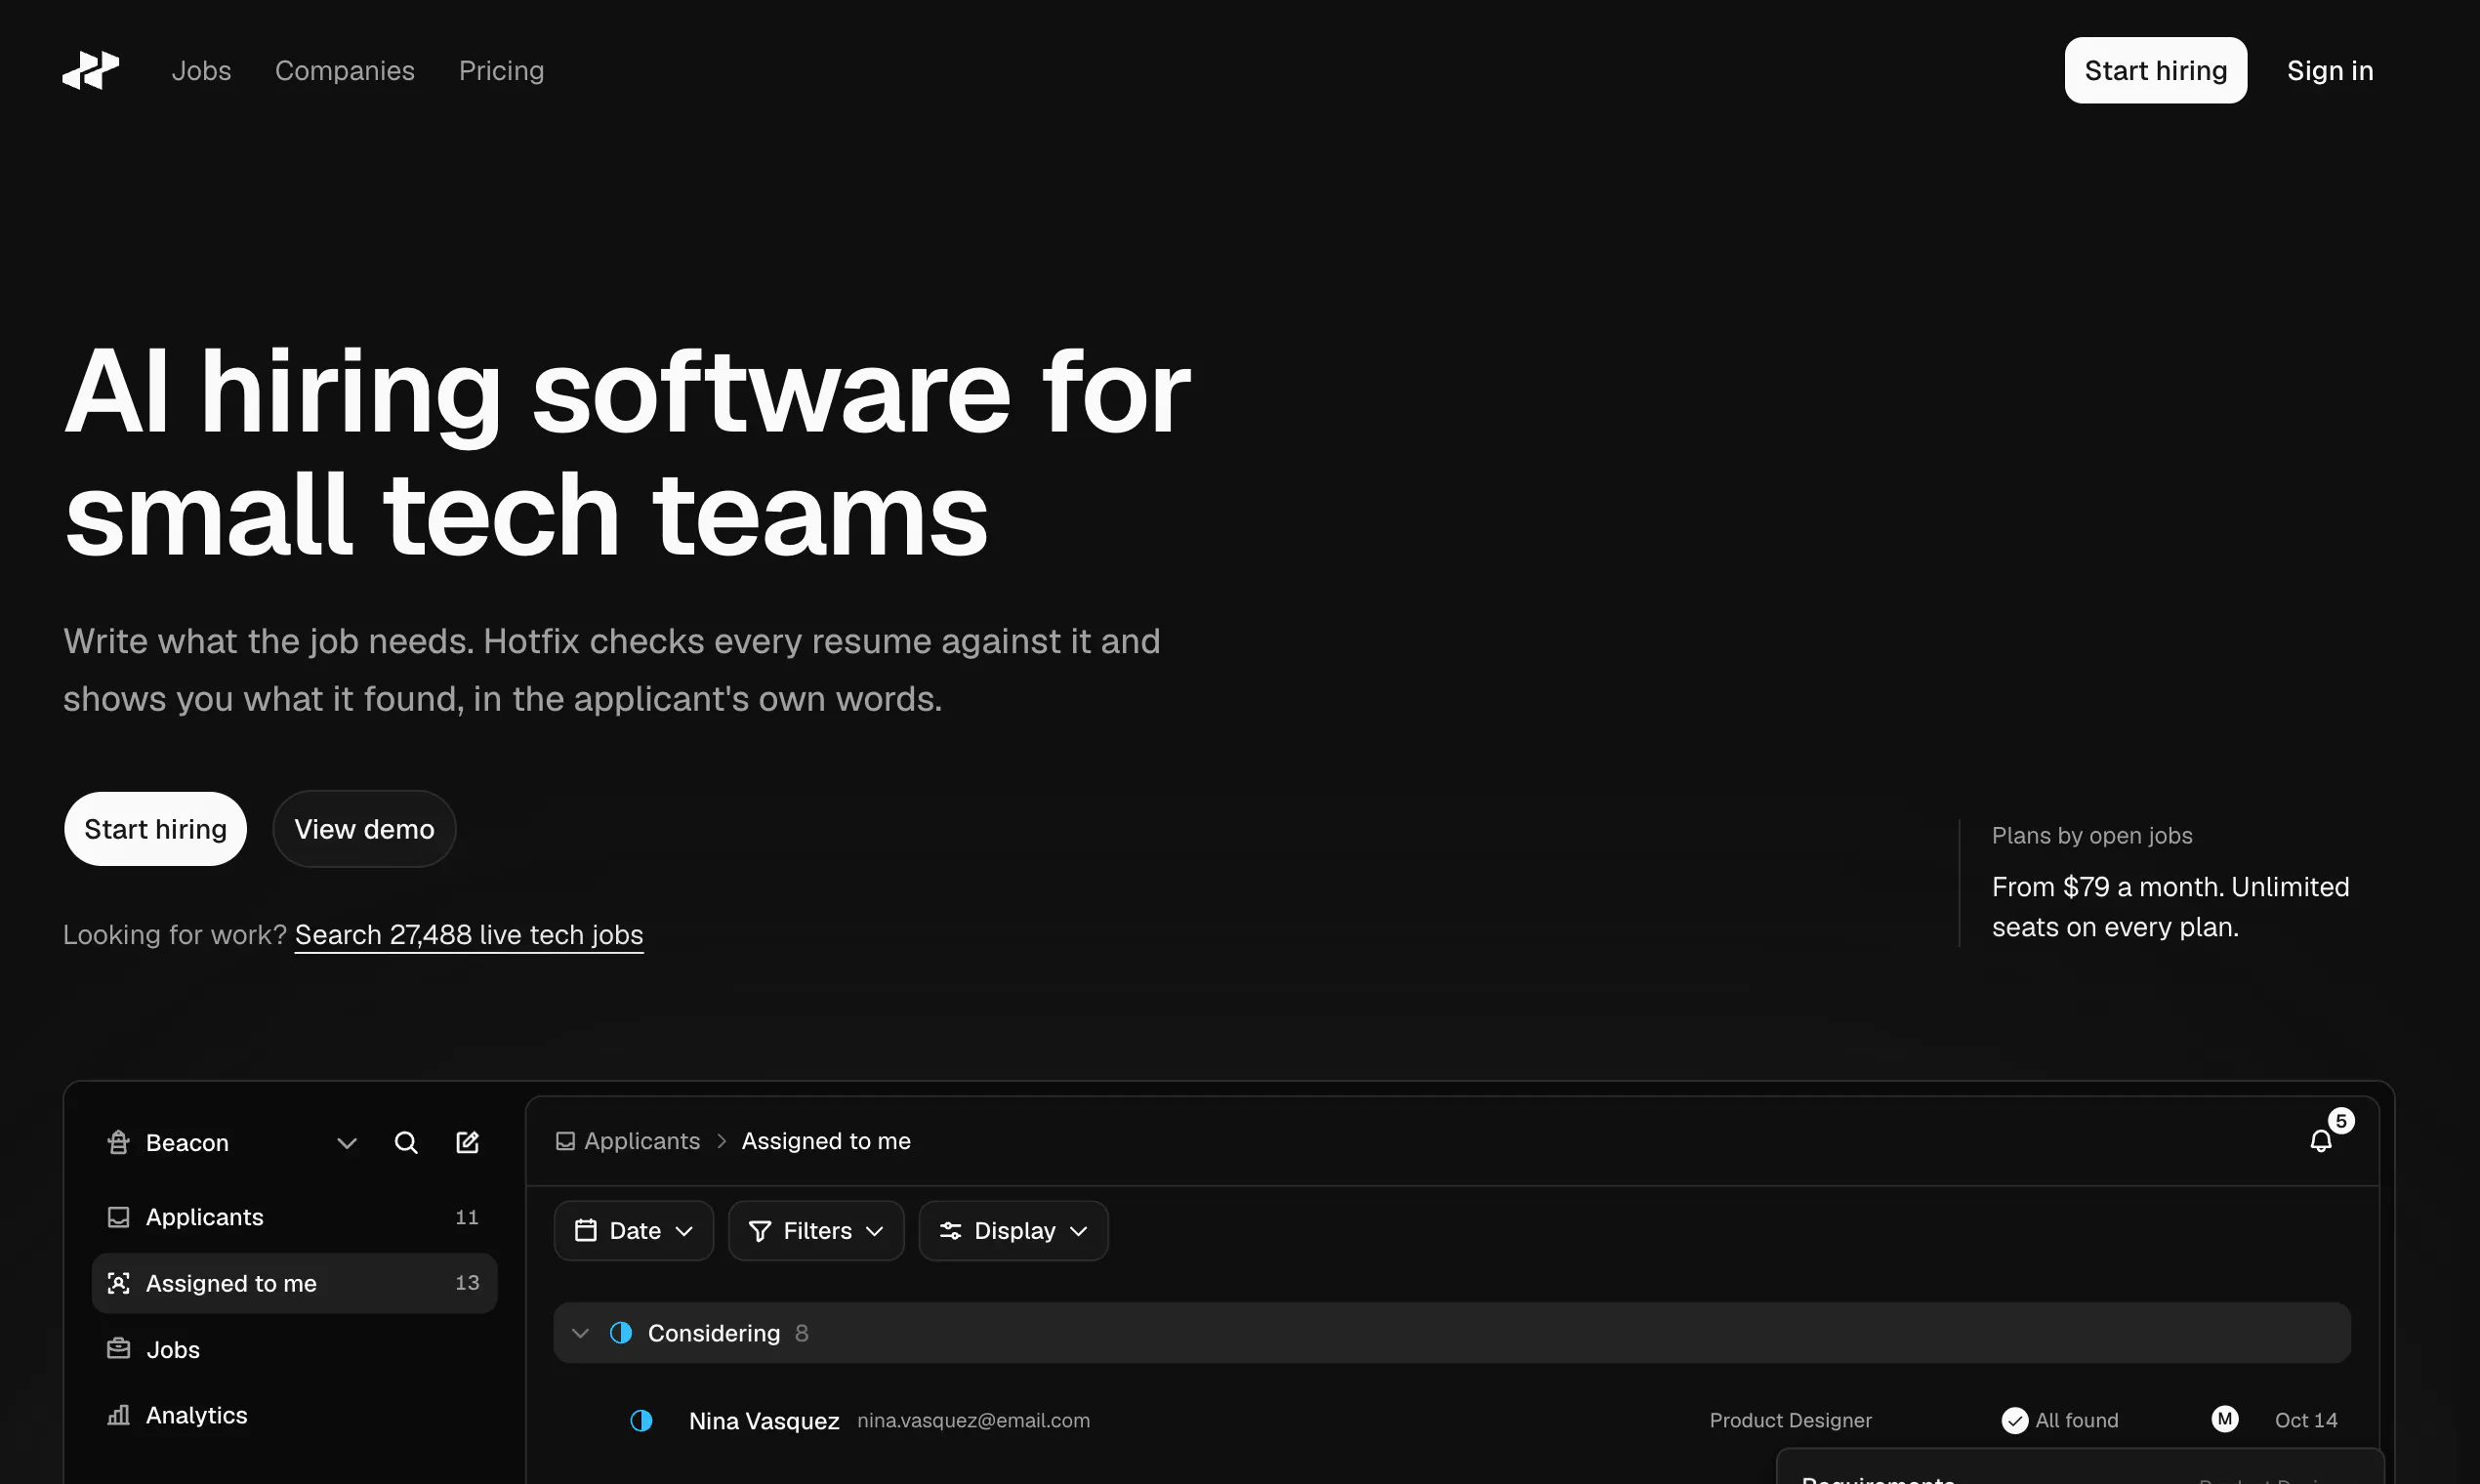The height and width of the screenshot is (1484, 2480).
Task: Open the Filters dropdown
Action: pos(816,1231)
